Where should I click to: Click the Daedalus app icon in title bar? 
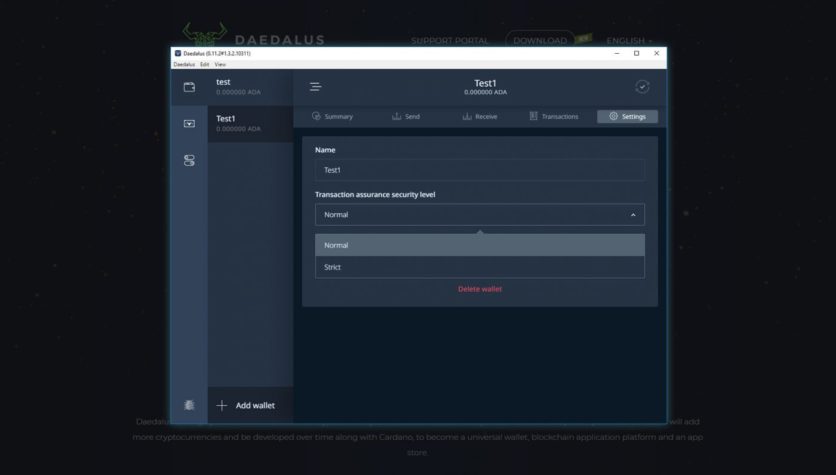point(178,53)
